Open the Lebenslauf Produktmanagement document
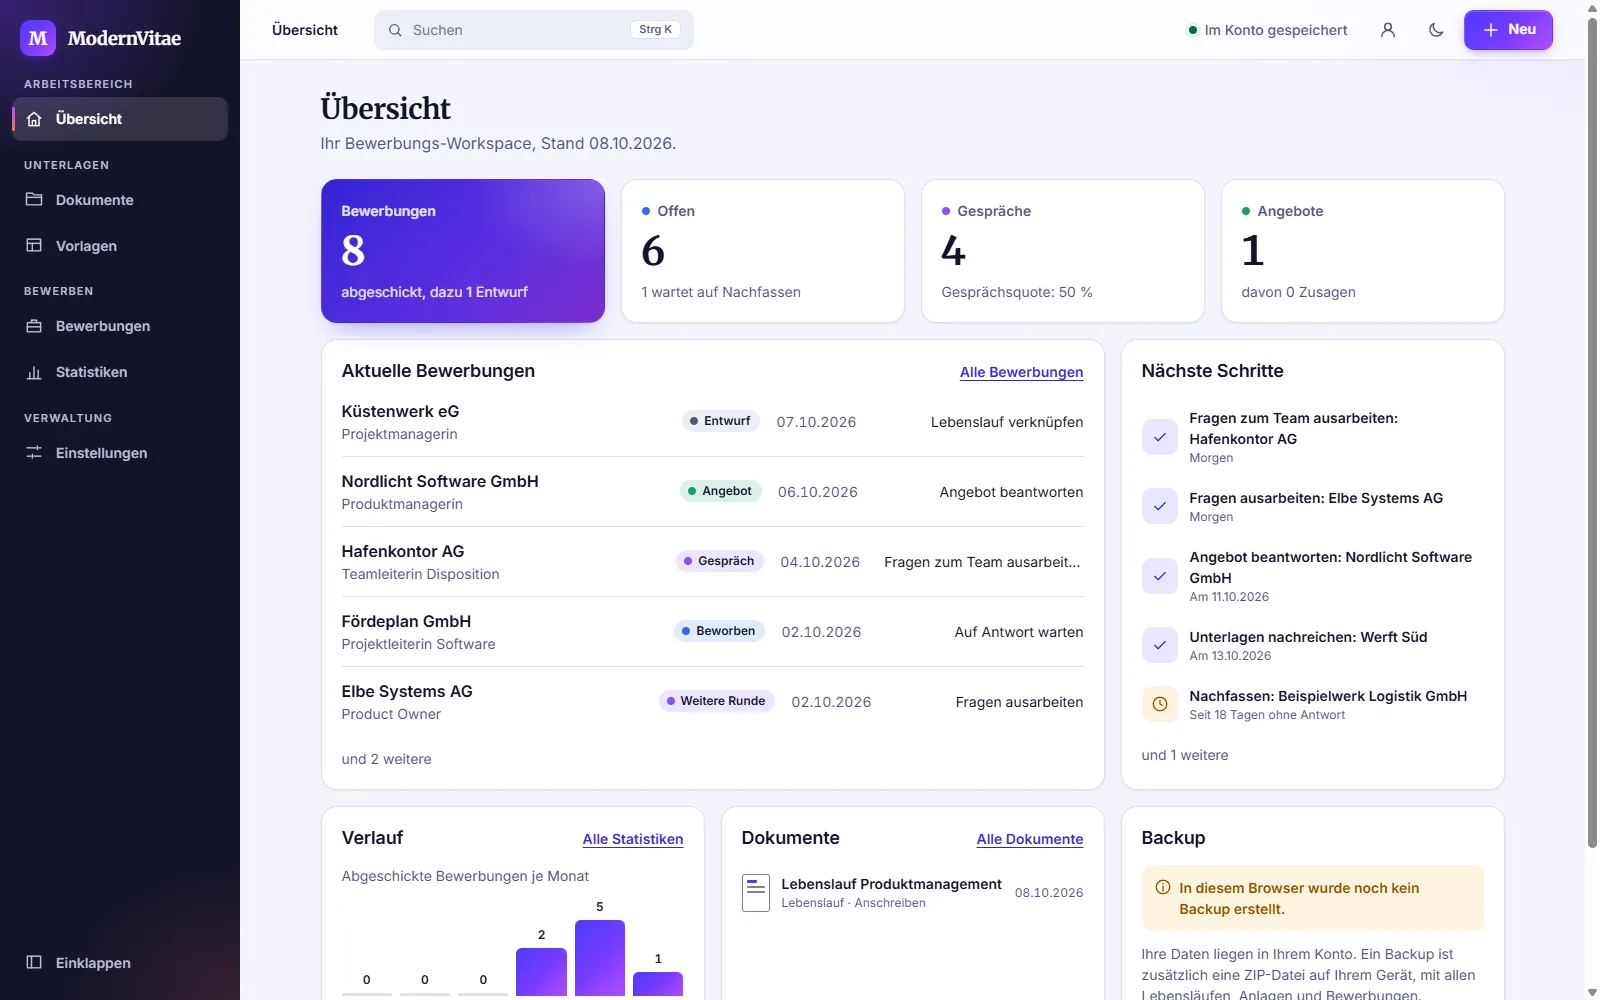The height and width of the screenshot is (1000, 1600). [x=912, y=893]
